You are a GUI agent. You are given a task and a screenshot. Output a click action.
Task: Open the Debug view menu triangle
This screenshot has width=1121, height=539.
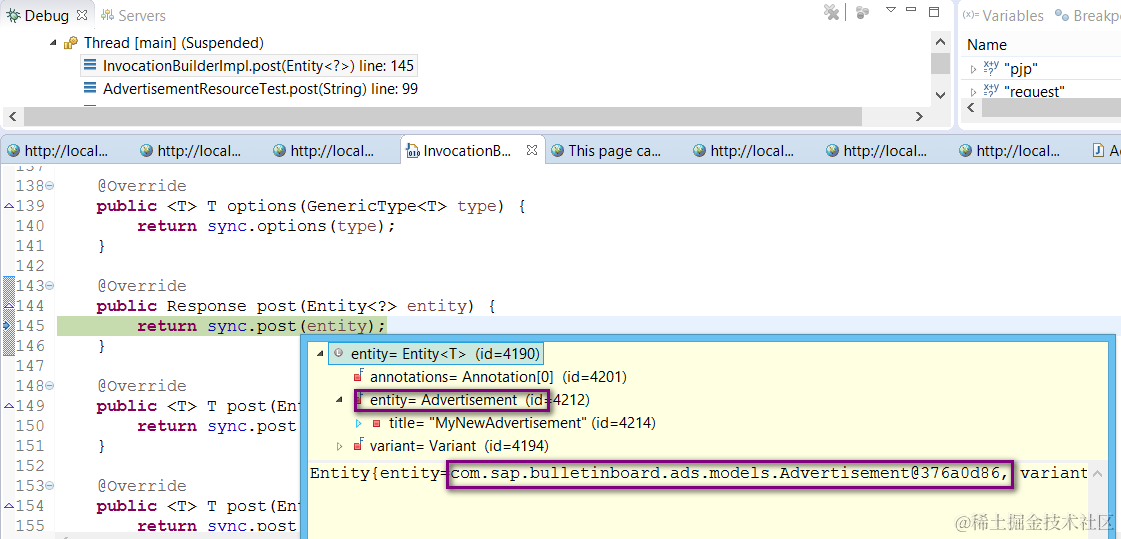(891, 9)
